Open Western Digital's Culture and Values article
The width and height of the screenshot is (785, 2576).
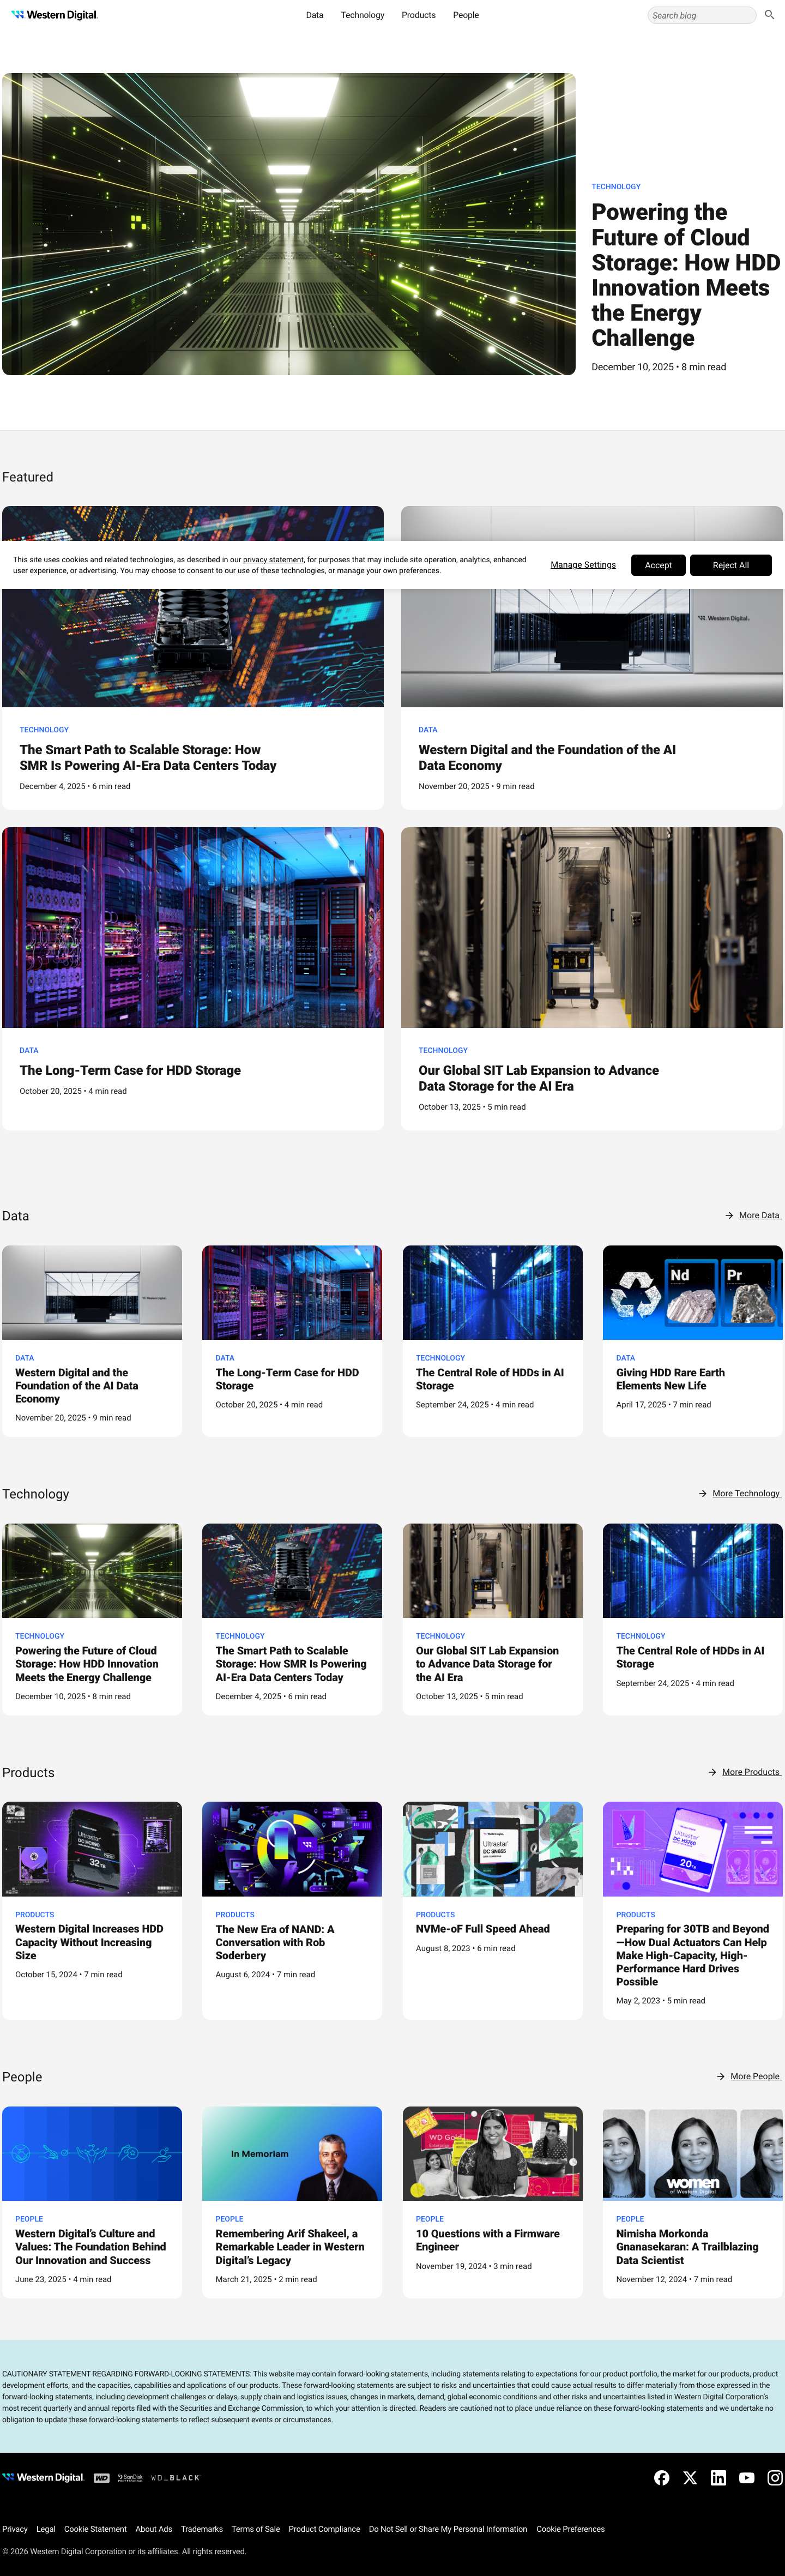tap(90, 2246)
